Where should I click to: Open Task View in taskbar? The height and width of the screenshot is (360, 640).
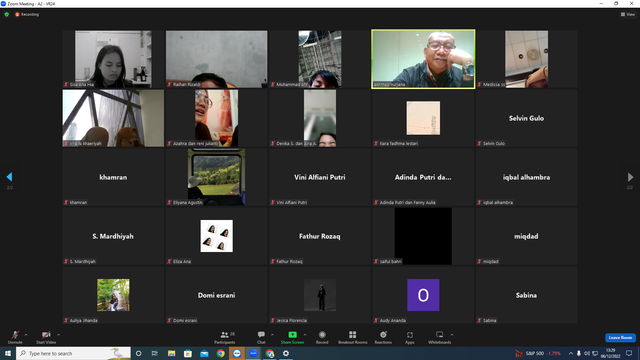(155, 353)
